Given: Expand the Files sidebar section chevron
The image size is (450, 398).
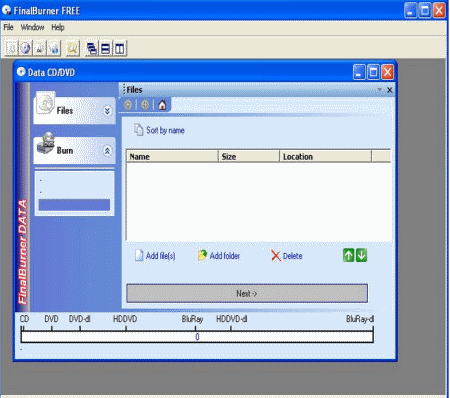Looking at the screenshot, I should (107, 111).
